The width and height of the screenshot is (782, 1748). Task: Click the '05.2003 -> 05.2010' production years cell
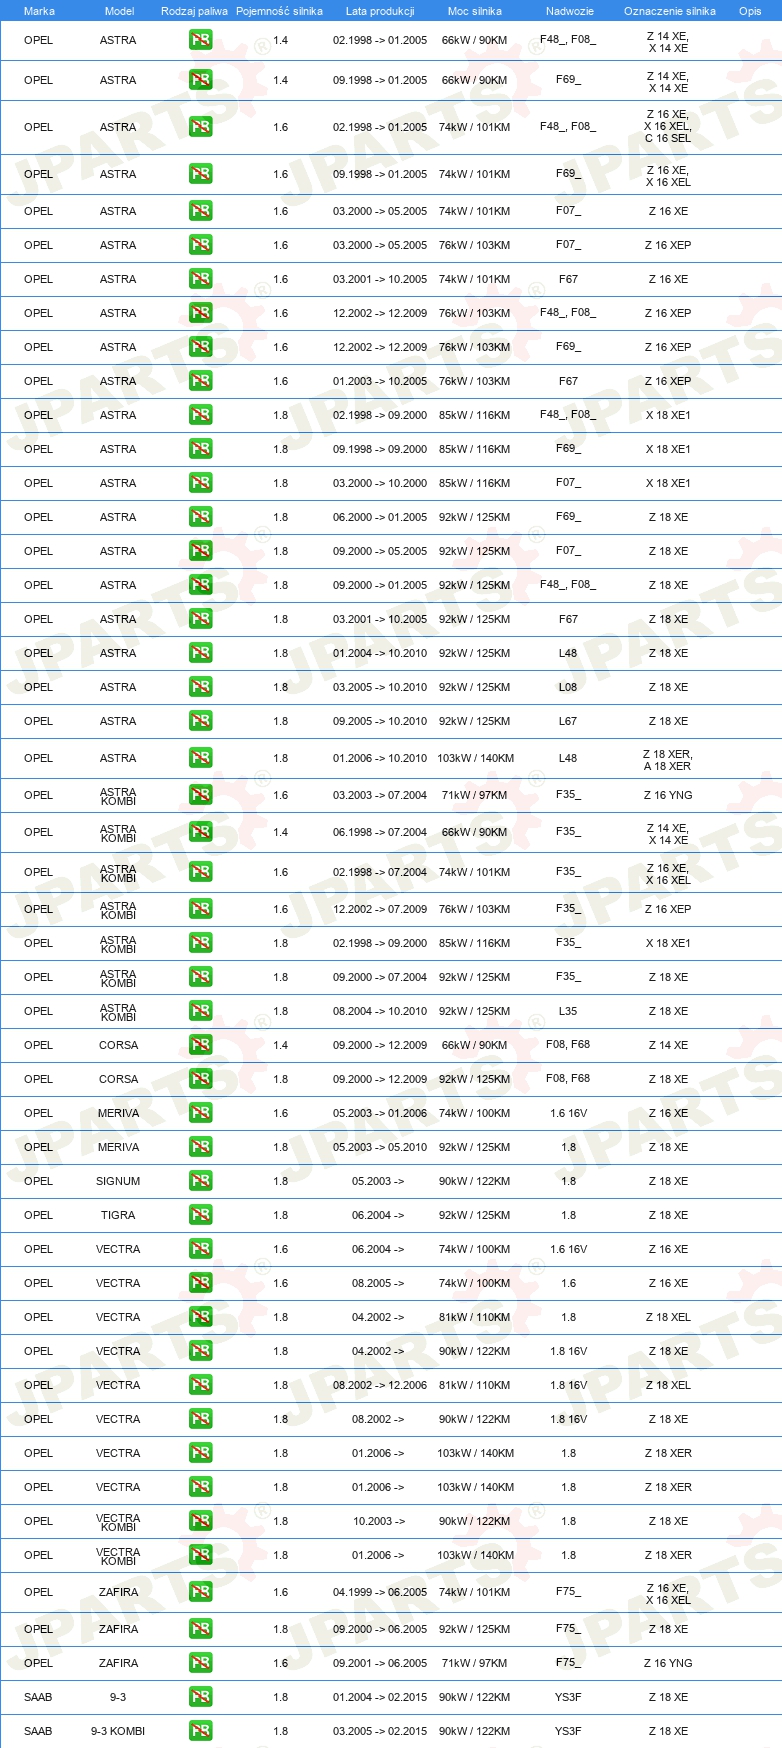[x=380, y=1147]
